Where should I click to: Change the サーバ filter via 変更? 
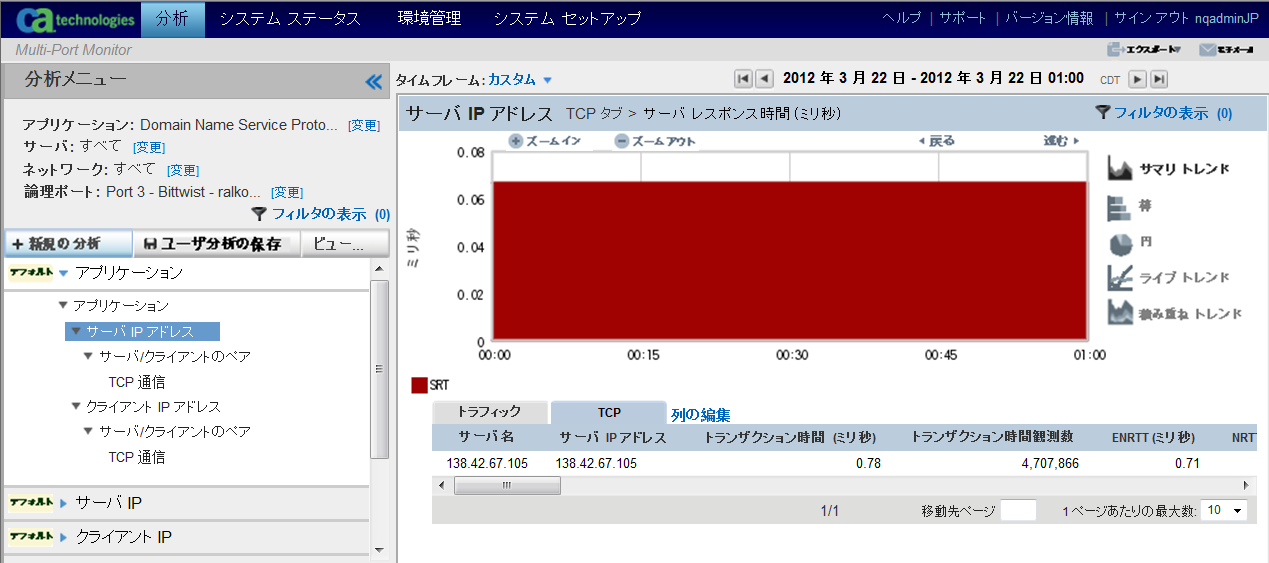[149, 148]
